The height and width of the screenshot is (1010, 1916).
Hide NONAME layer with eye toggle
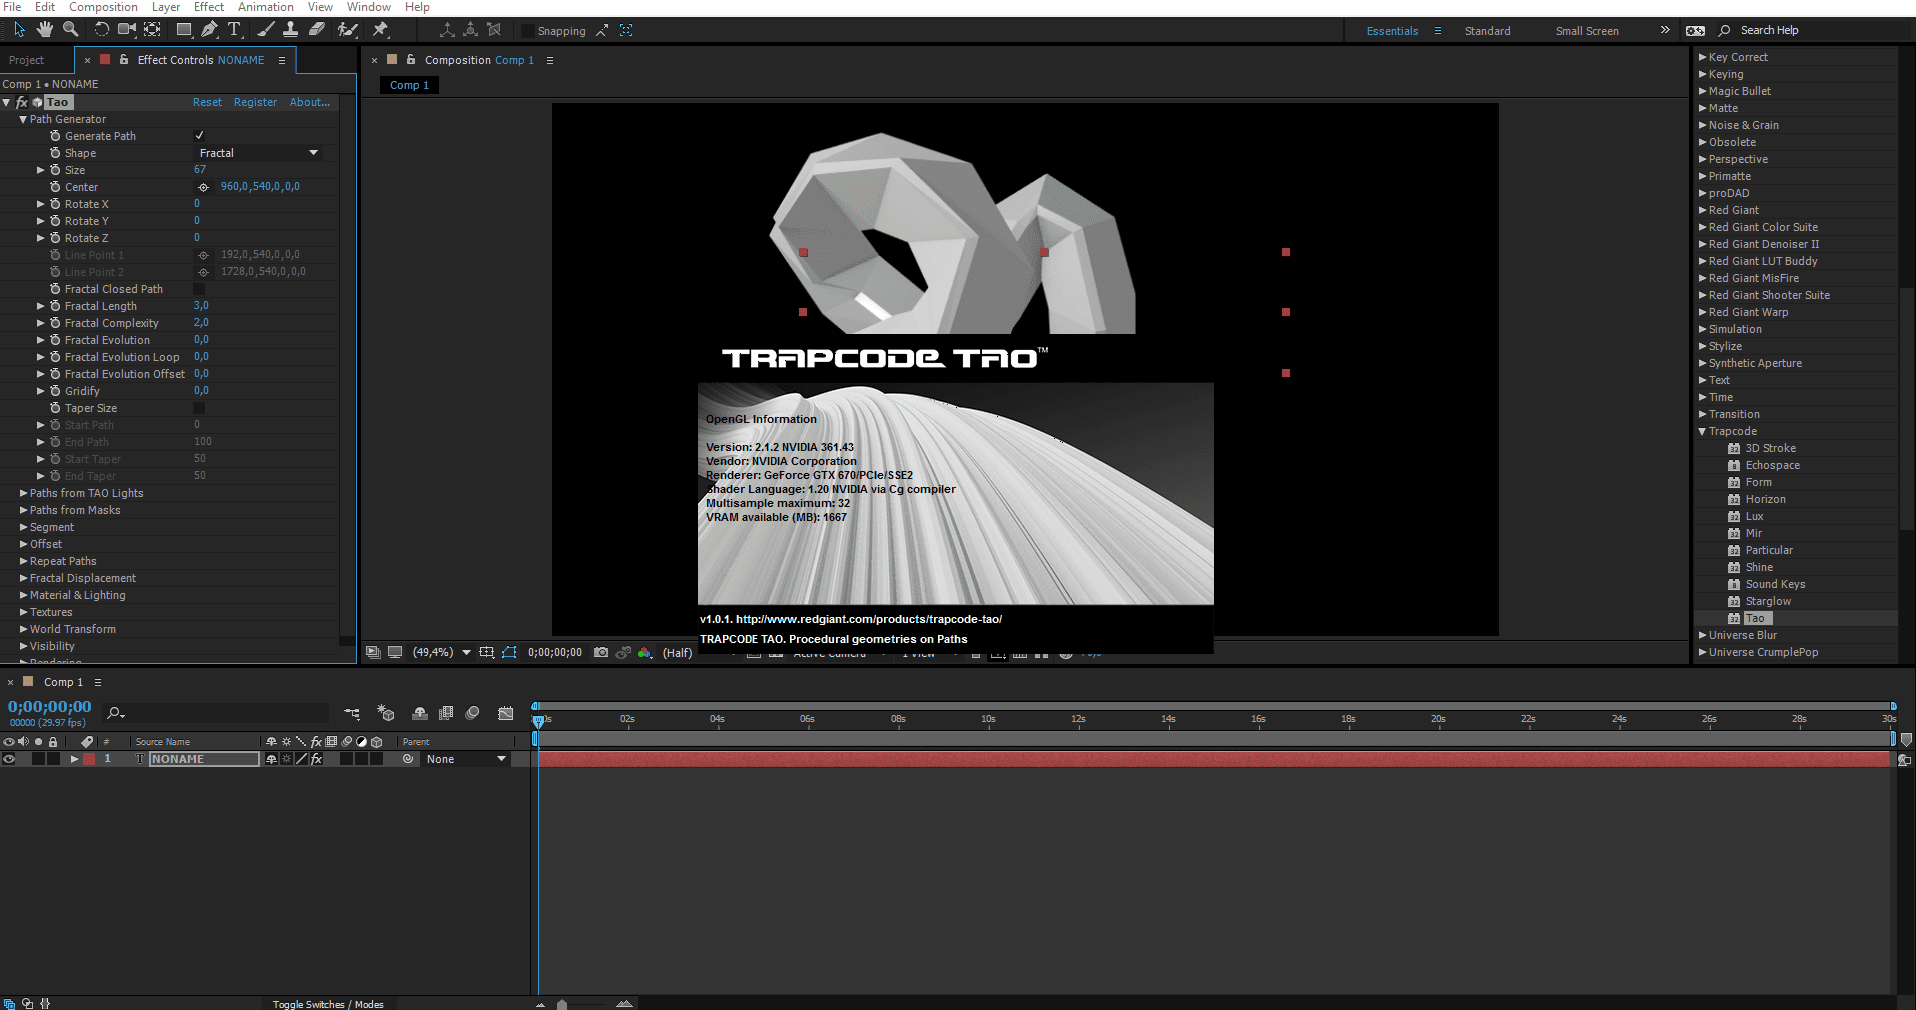(x=9, y=759)
